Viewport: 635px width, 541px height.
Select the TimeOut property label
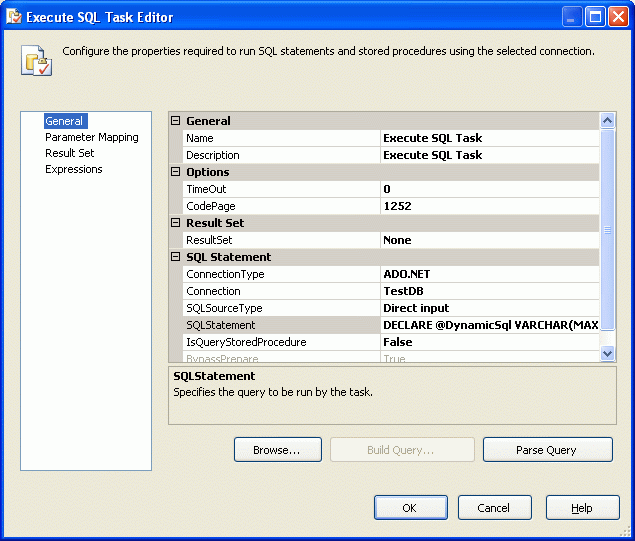[281, 189]
